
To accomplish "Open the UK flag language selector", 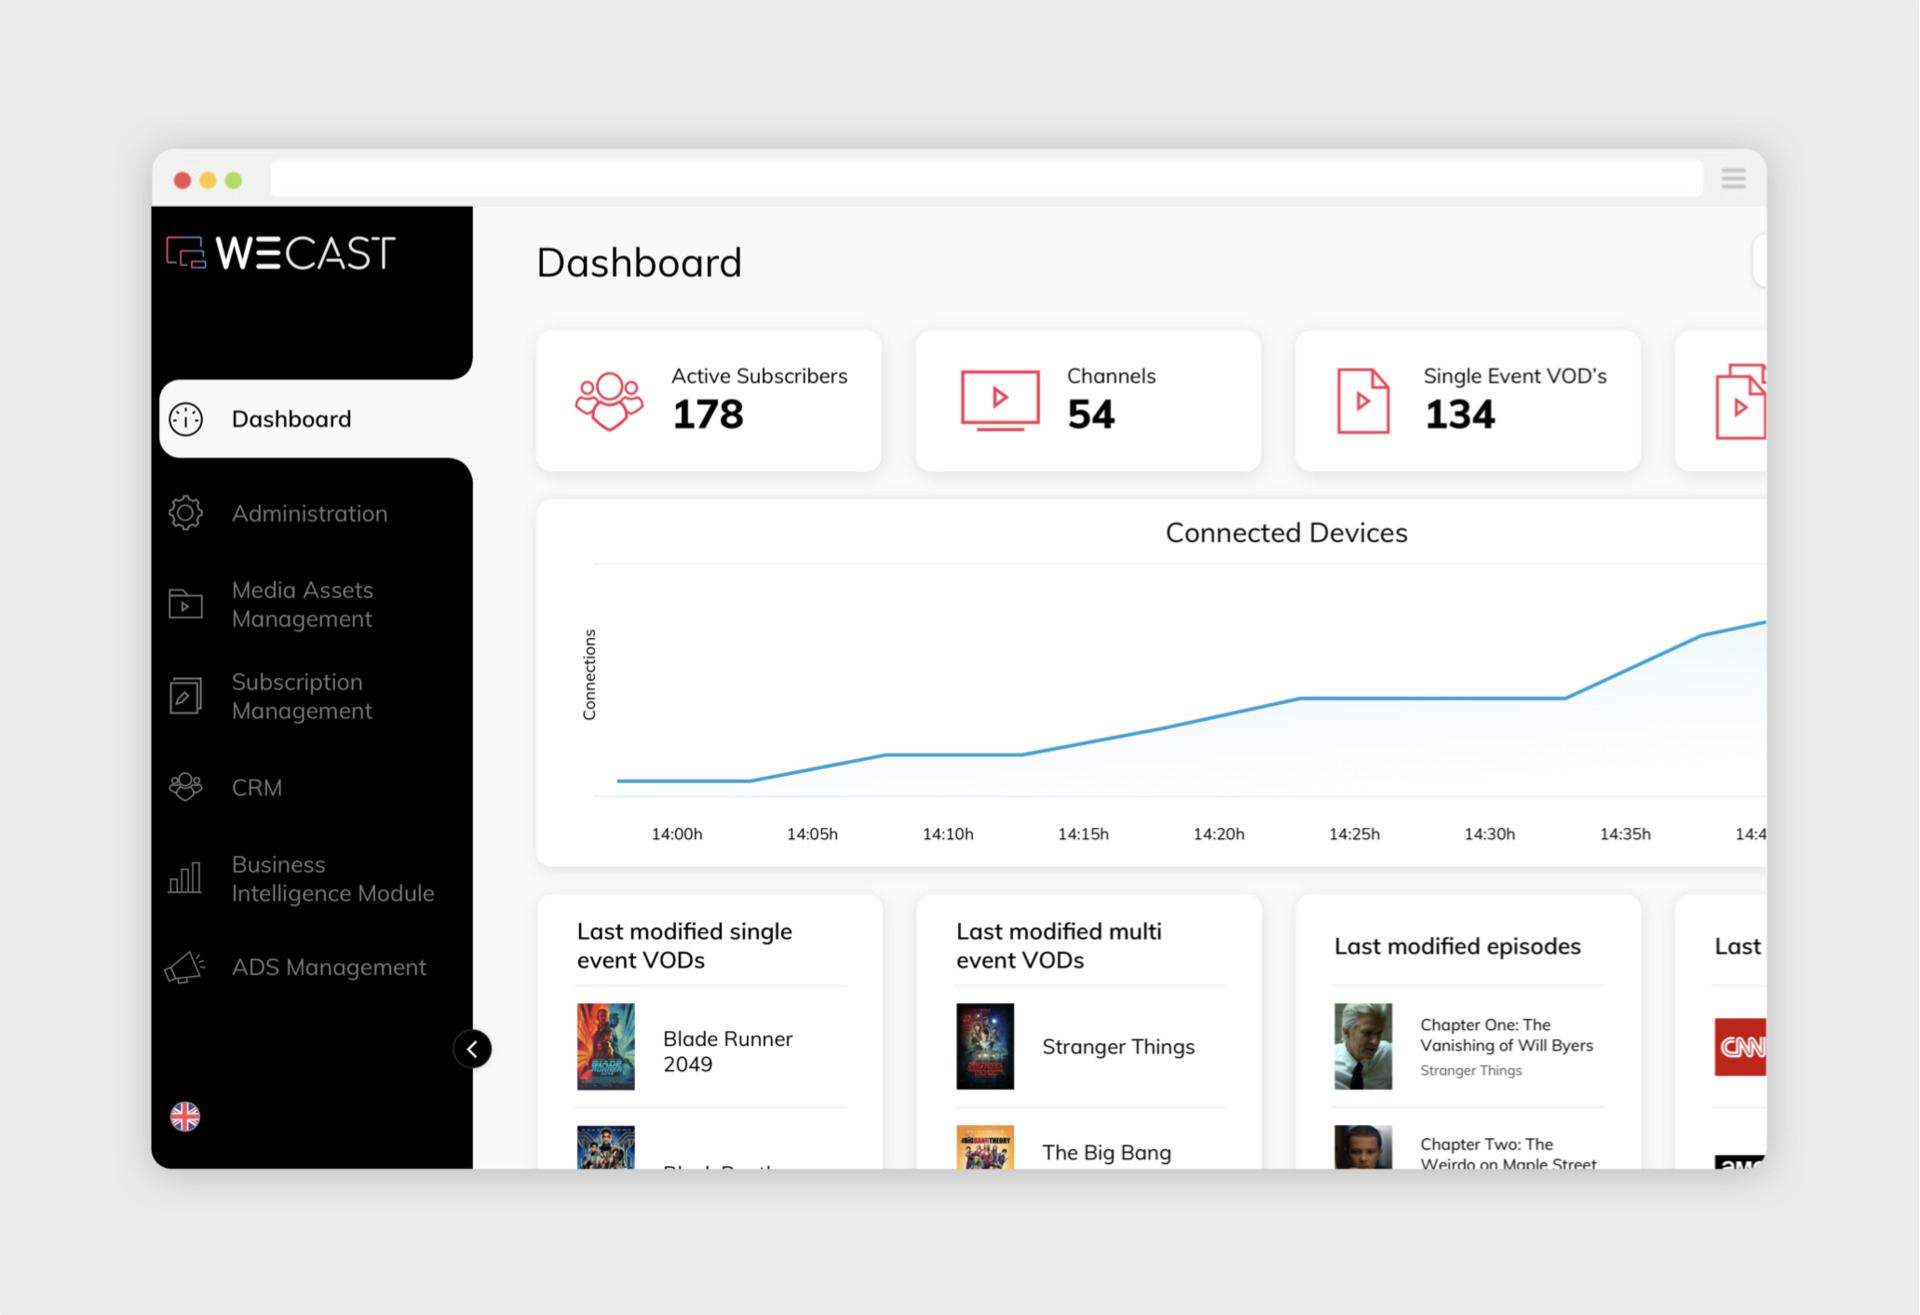I will tap(185, 1116).
